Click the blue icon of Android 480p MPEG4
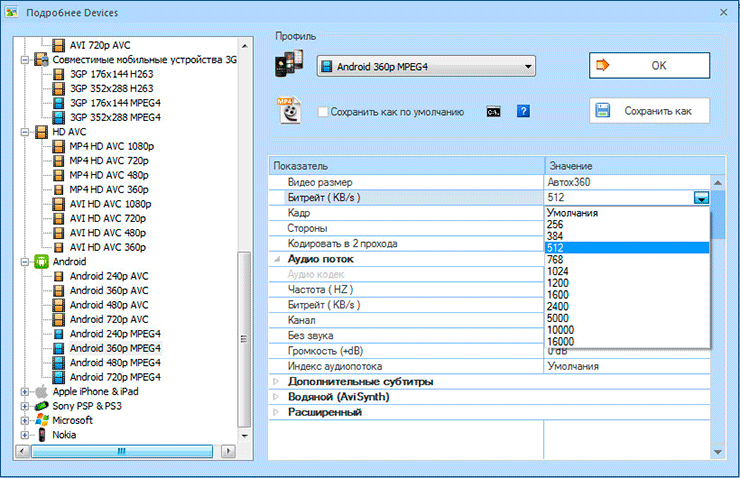This screenshot has width=740, height=478. pos(59,362)
